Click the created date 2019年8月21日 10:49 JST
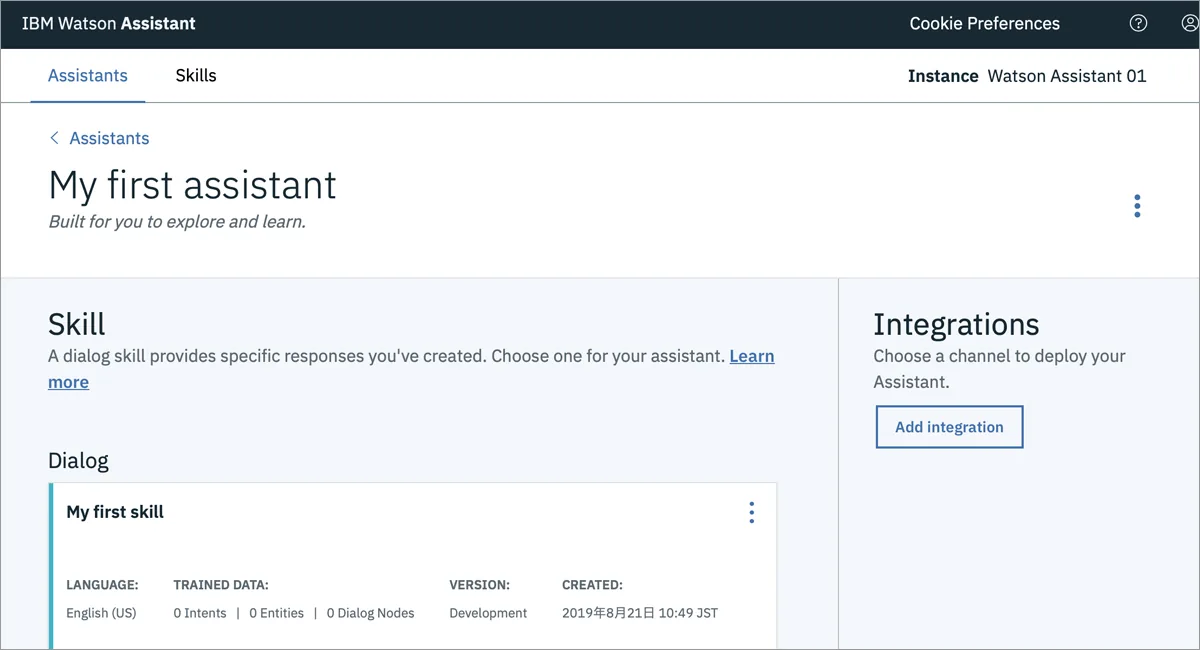 point(640,613)
